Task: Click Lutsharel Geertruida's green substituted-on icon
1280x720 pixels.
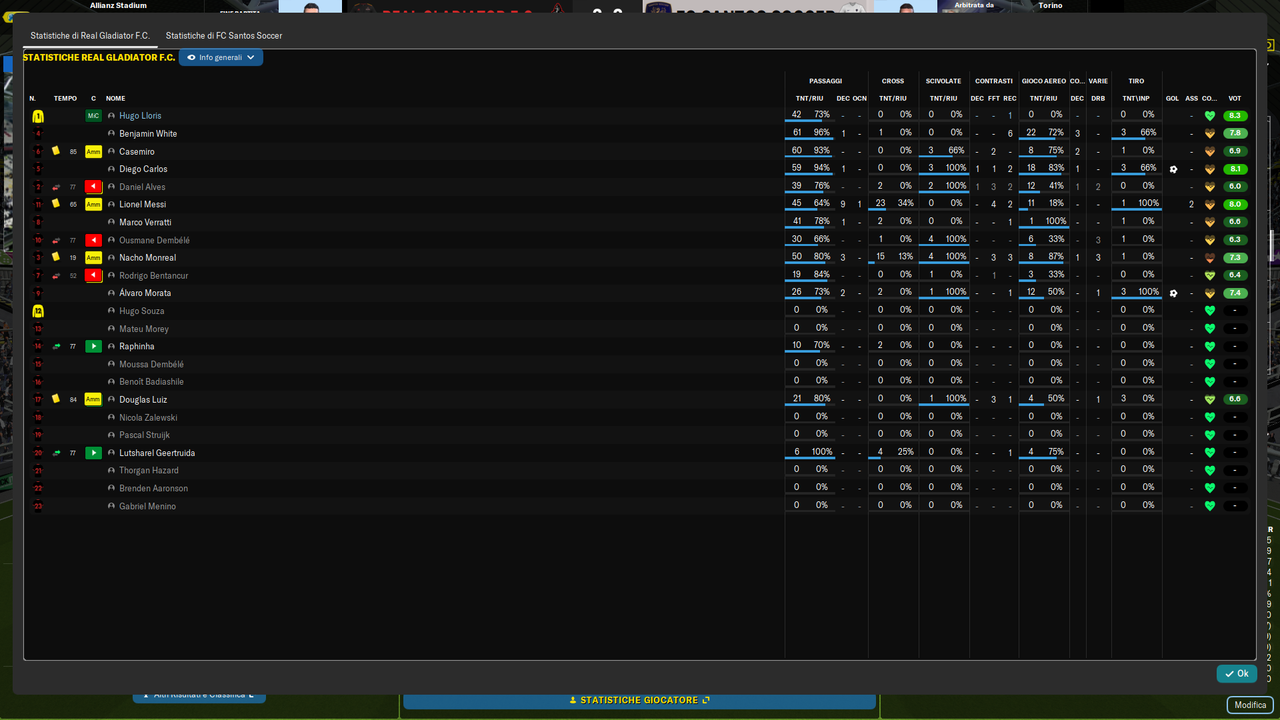Action: [93, 453]
